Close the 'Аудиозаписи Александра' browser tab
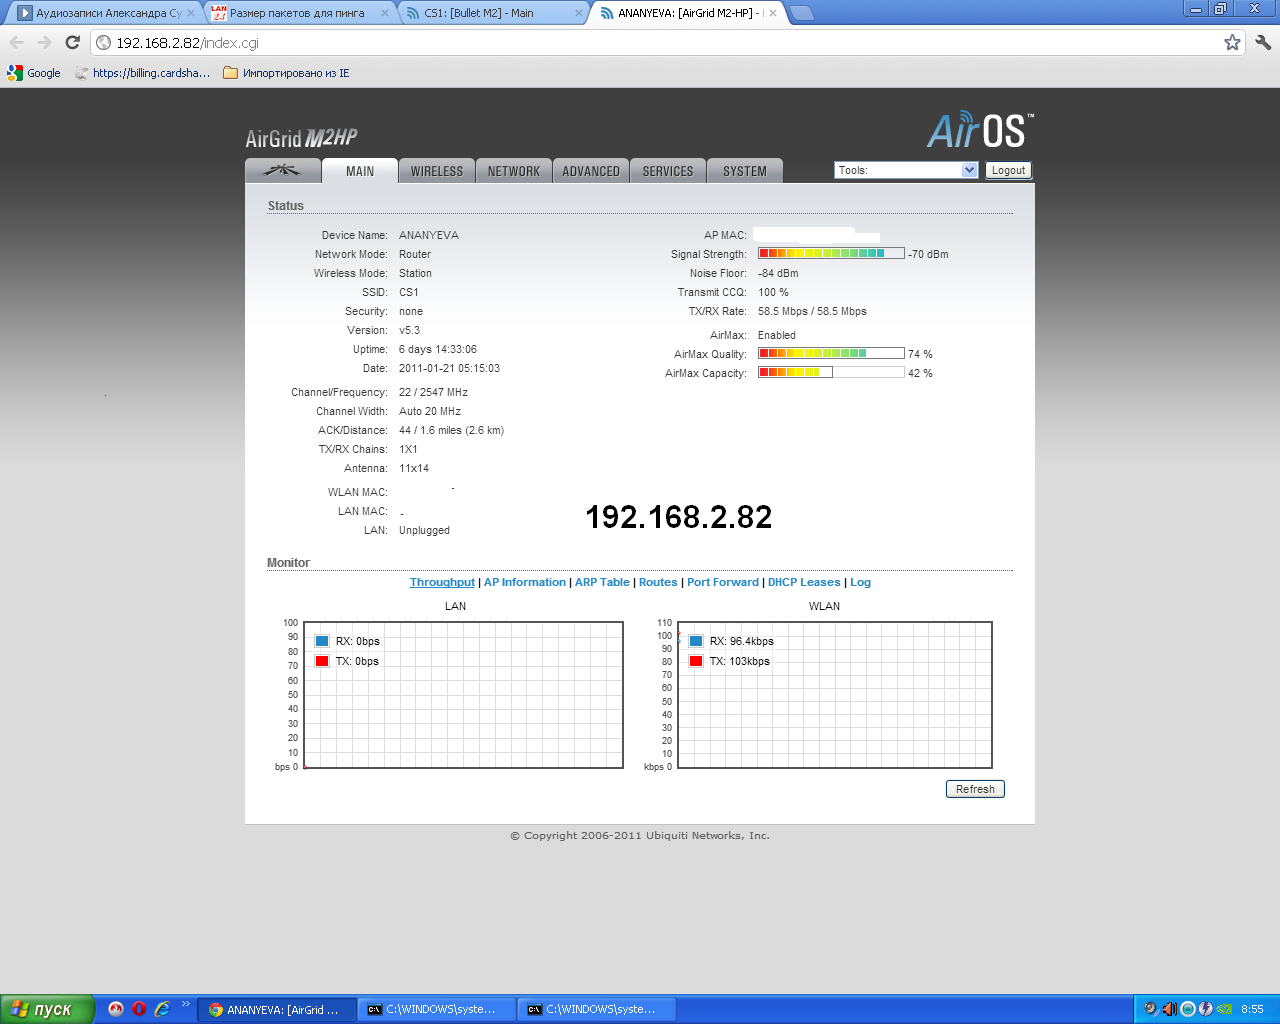 (191, 13)
